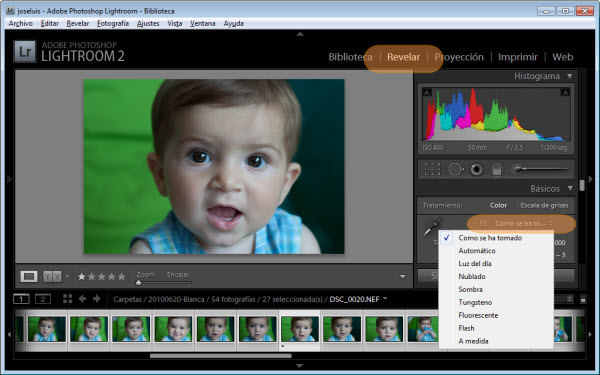Pick the white balance eyedropper tool
Image resolution: width=600 pixels, height=375 pixels.
point(433,227)
